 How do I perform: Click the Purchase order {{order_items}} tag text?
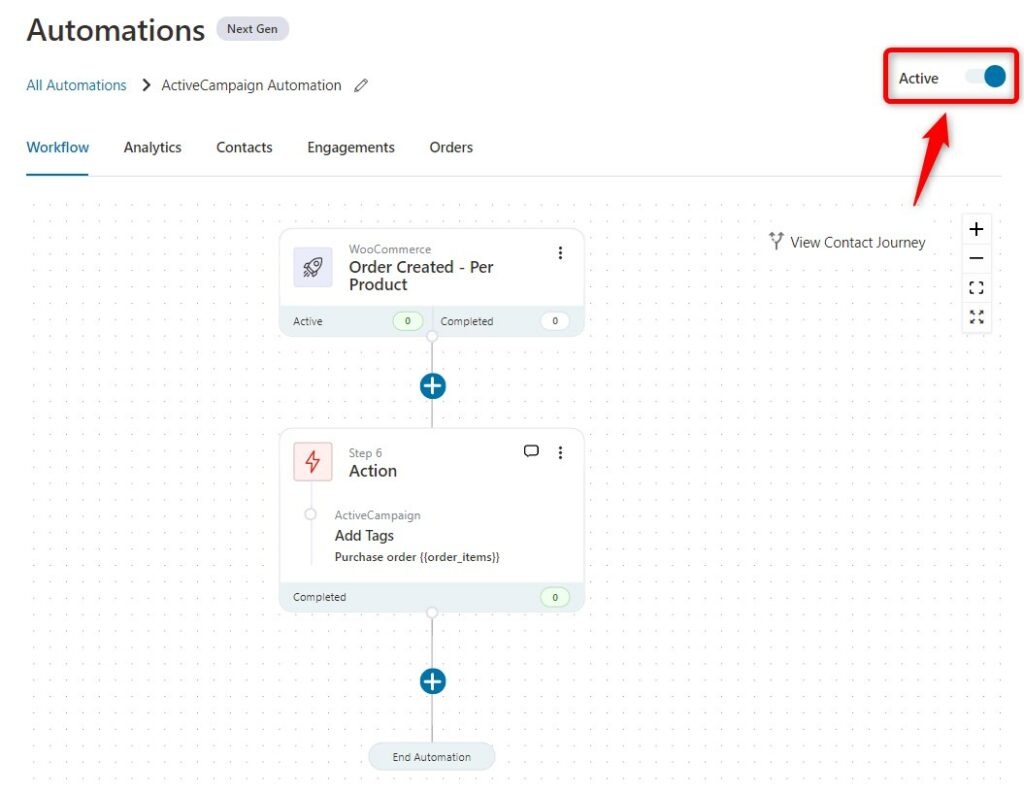tap(417, 557)
